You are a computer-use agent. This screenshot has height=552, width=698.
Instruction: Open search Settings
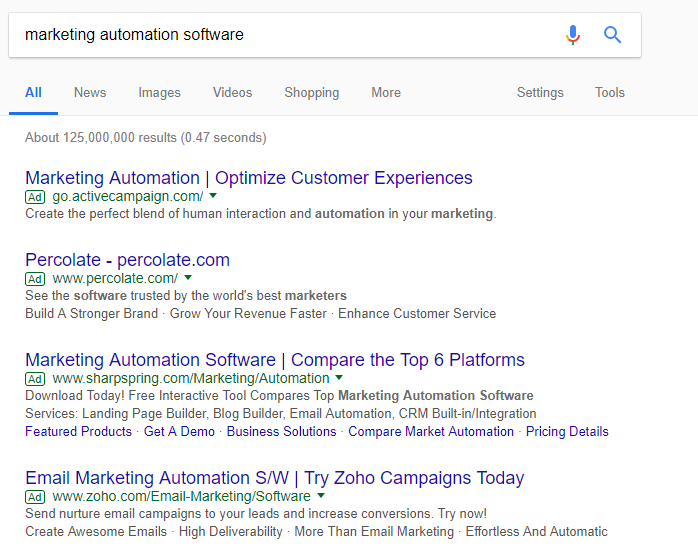[x=540, y=93]
